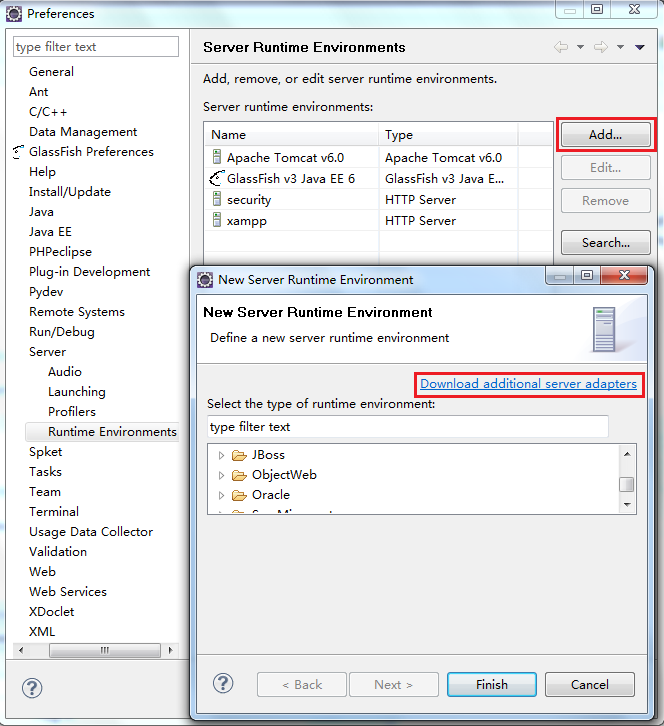The height and width of the screenshot is (726, 664).
Task: Click the help icon in New Server dialog
Action: click(223, 683)
